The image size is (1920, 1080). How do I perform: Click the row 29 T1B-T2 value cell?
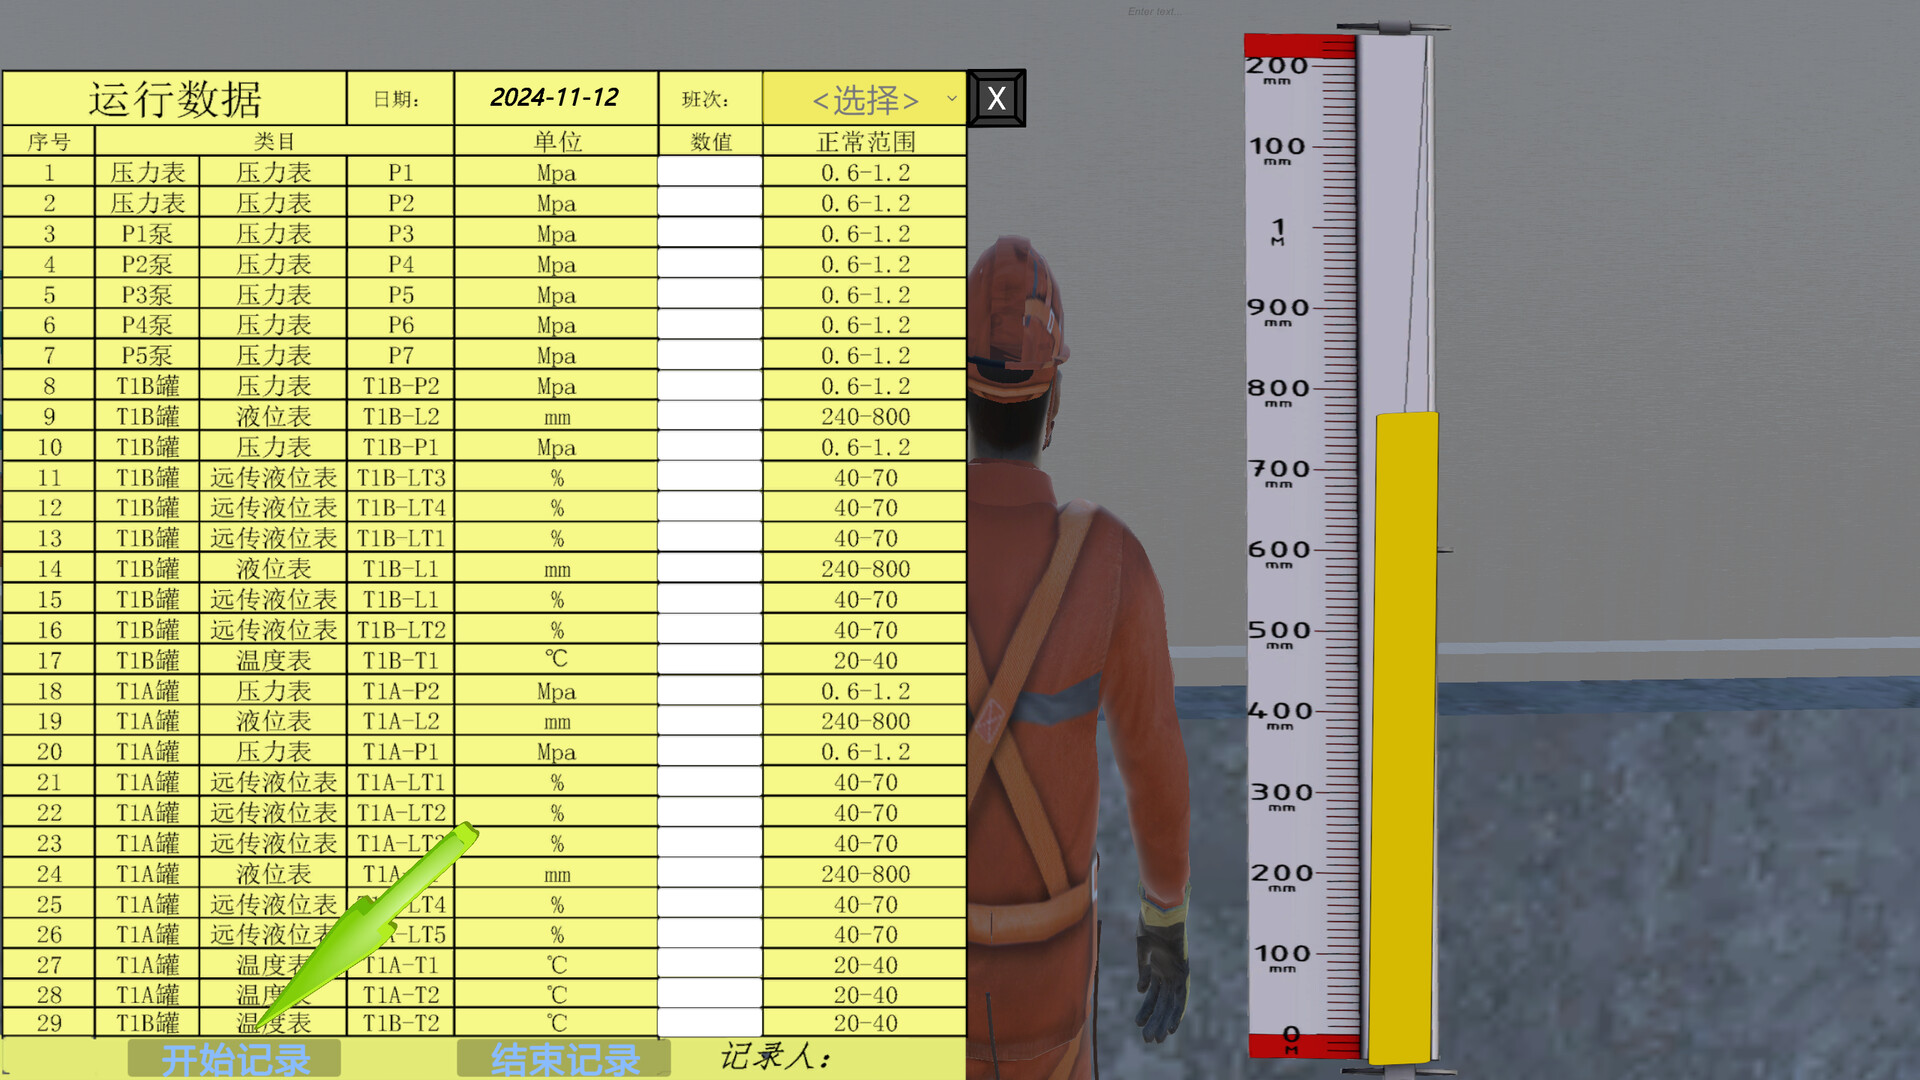tap(710, 1023)
